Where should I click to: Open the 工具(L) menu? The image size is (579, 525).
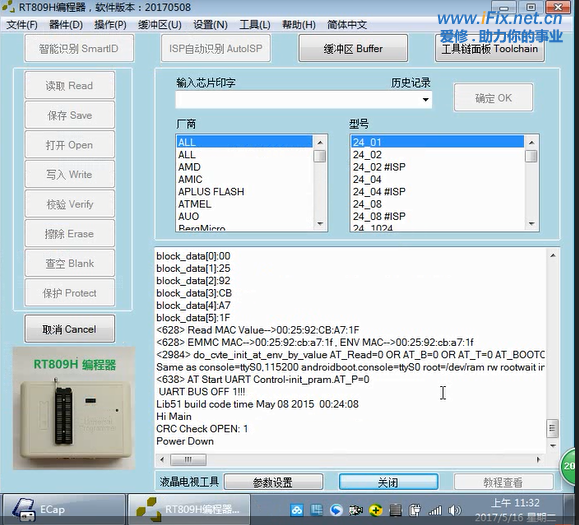[x=255, y=25]
